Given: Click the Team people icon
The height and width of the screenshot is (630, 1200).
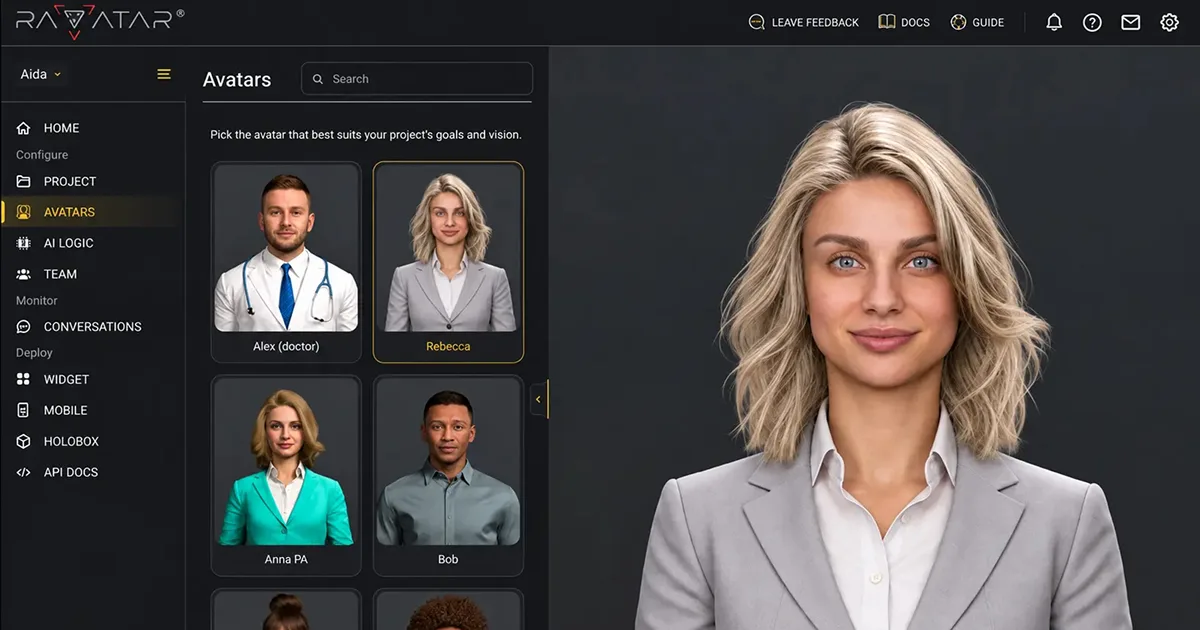Looking at the screenshot, I should tap(24, 274).
